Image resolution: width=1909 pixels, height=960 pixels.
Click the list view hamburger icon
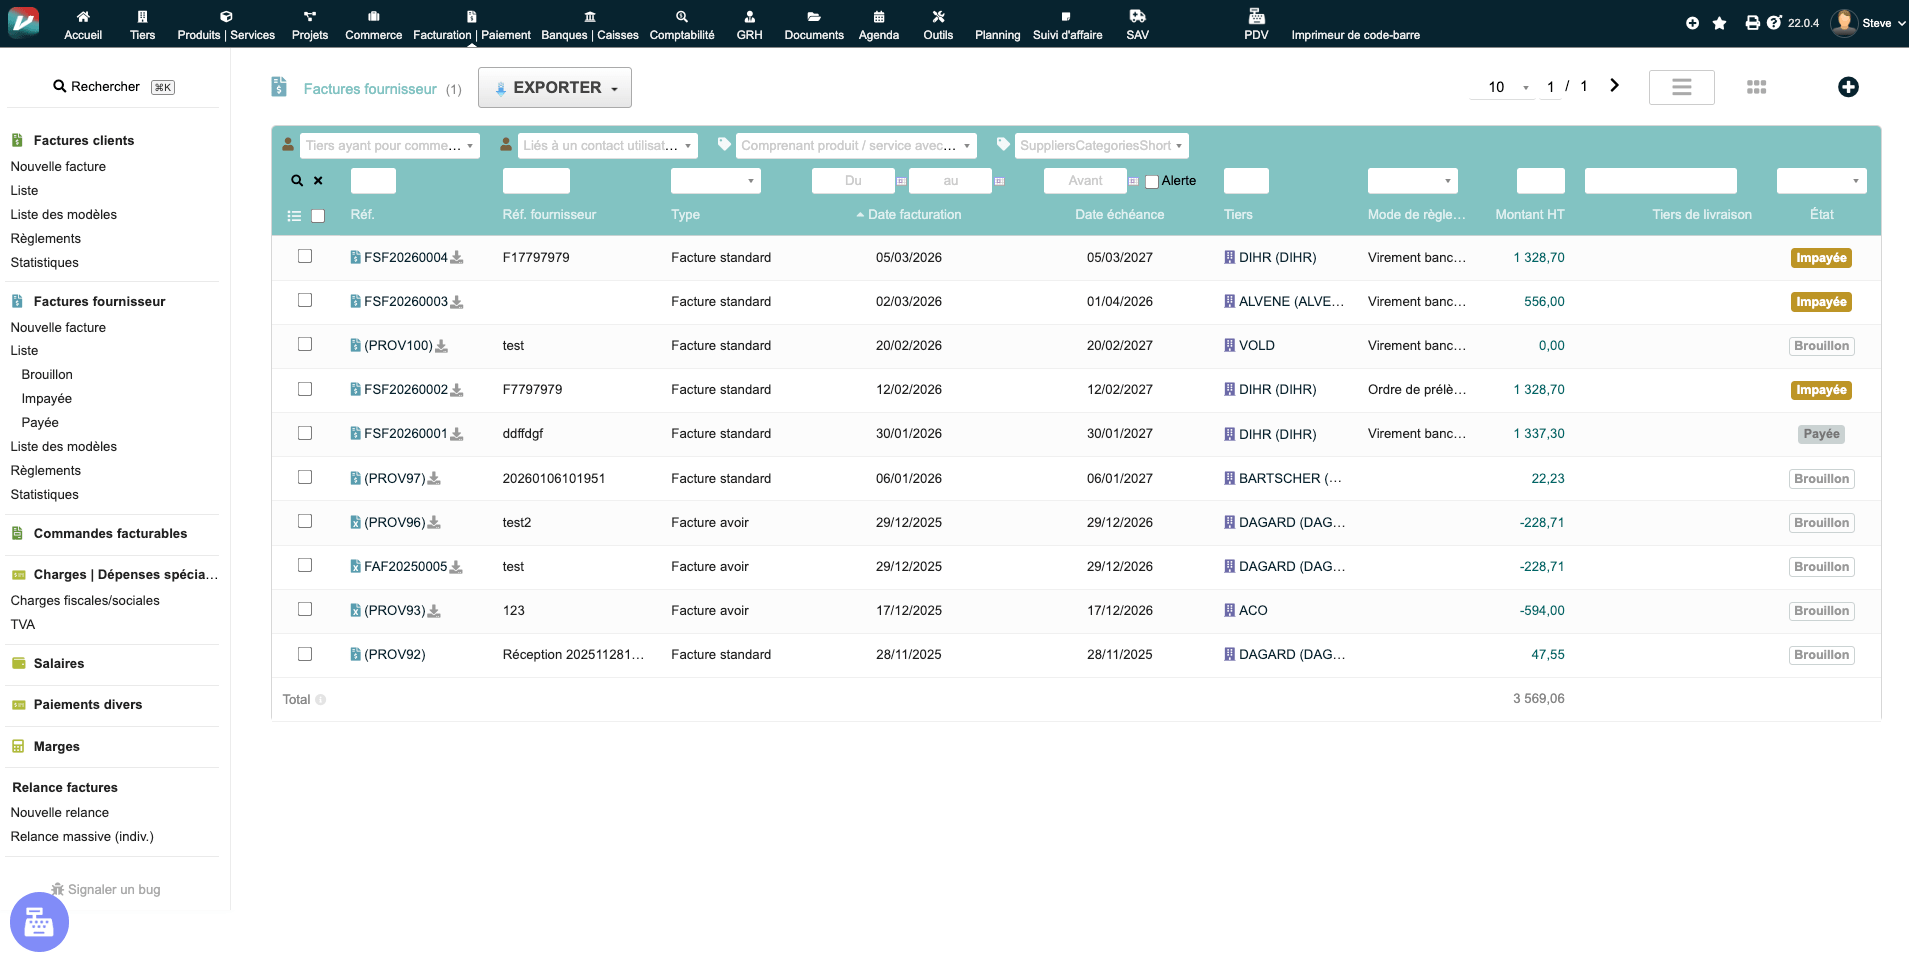[x=1681, y=87]
